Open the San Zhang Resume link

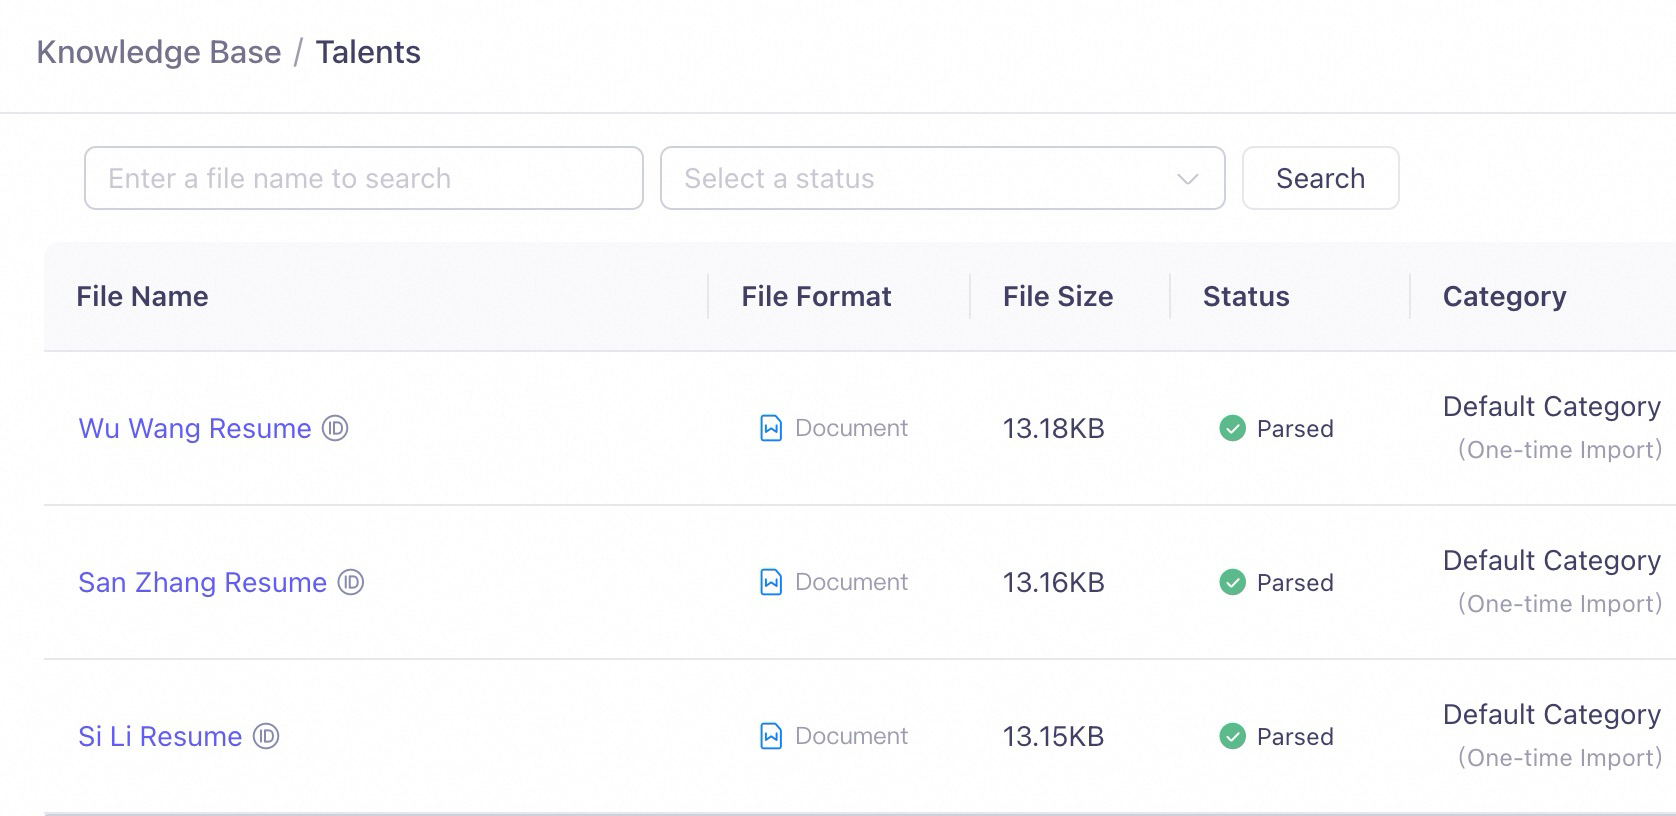(203, 582)
